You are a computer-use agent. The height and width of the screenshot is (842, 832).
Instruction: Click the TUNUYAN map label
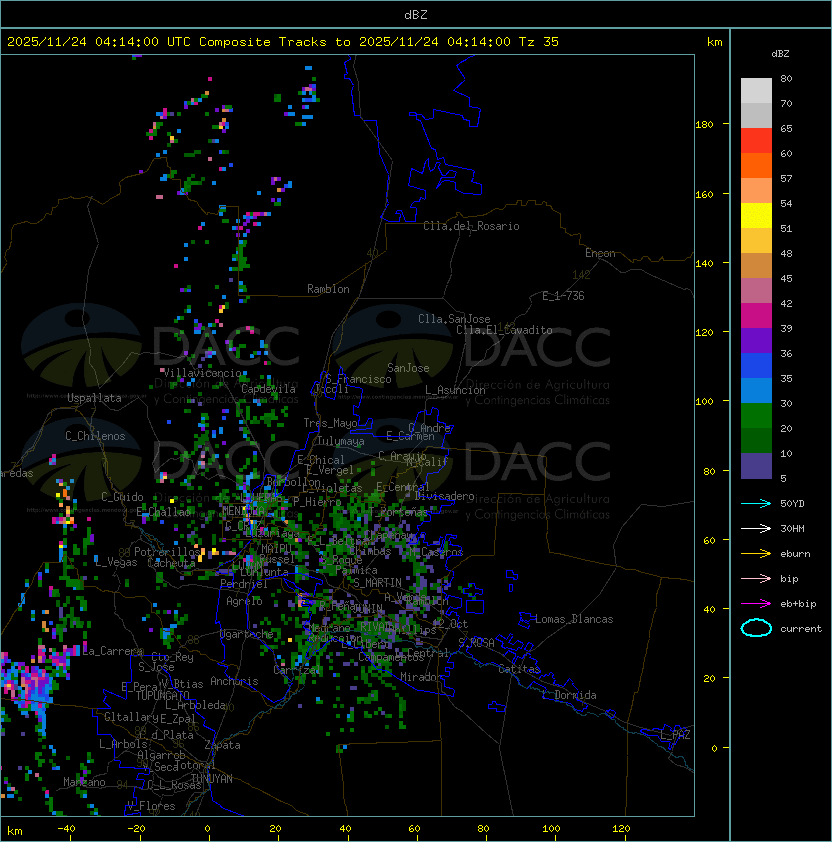tap(212, 779)
